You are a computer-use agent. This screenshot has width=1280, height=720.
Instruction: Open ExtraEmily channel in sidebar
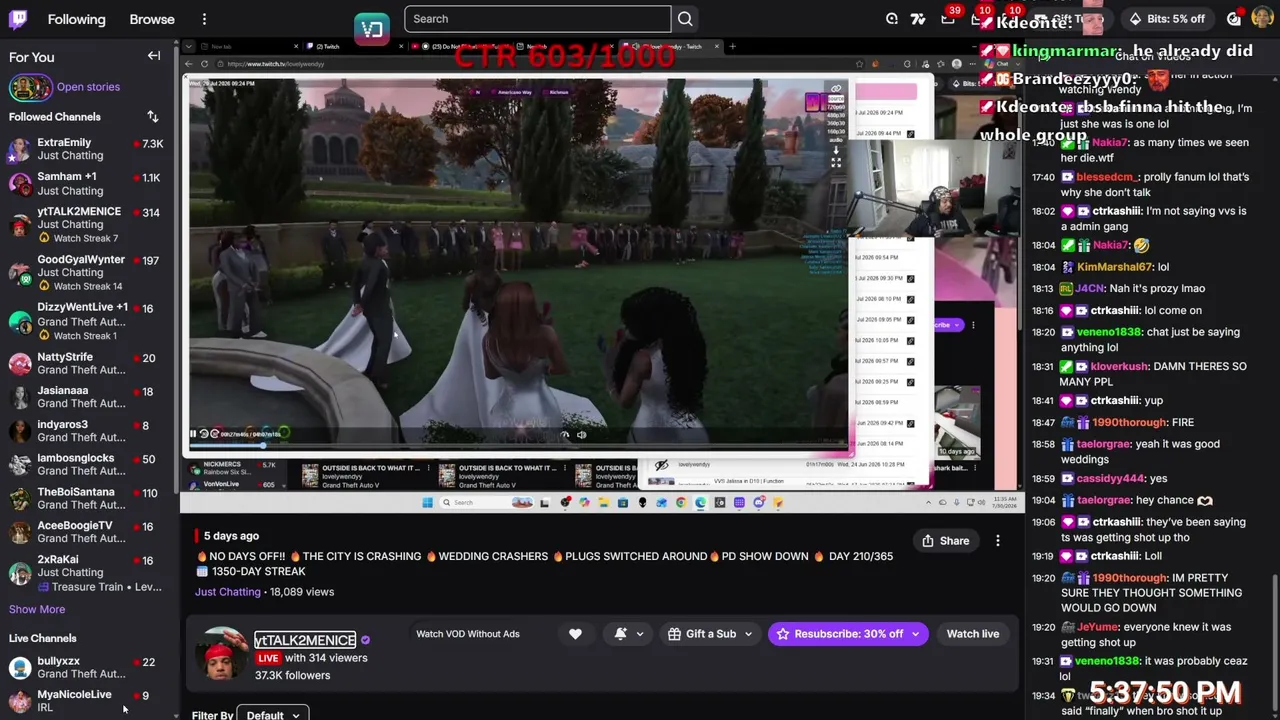tap(86, 149)
